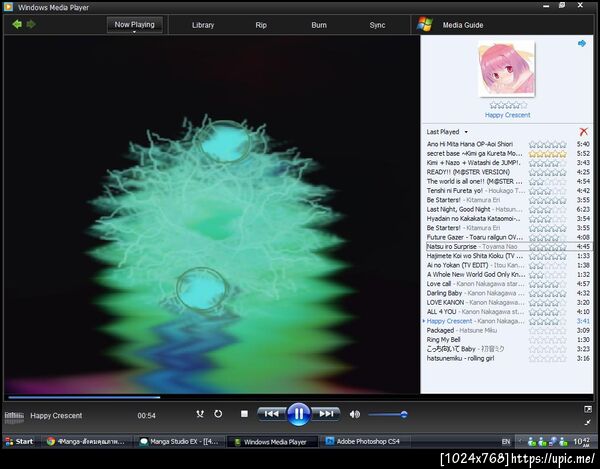Stop playback

click(x=244, y=414)
